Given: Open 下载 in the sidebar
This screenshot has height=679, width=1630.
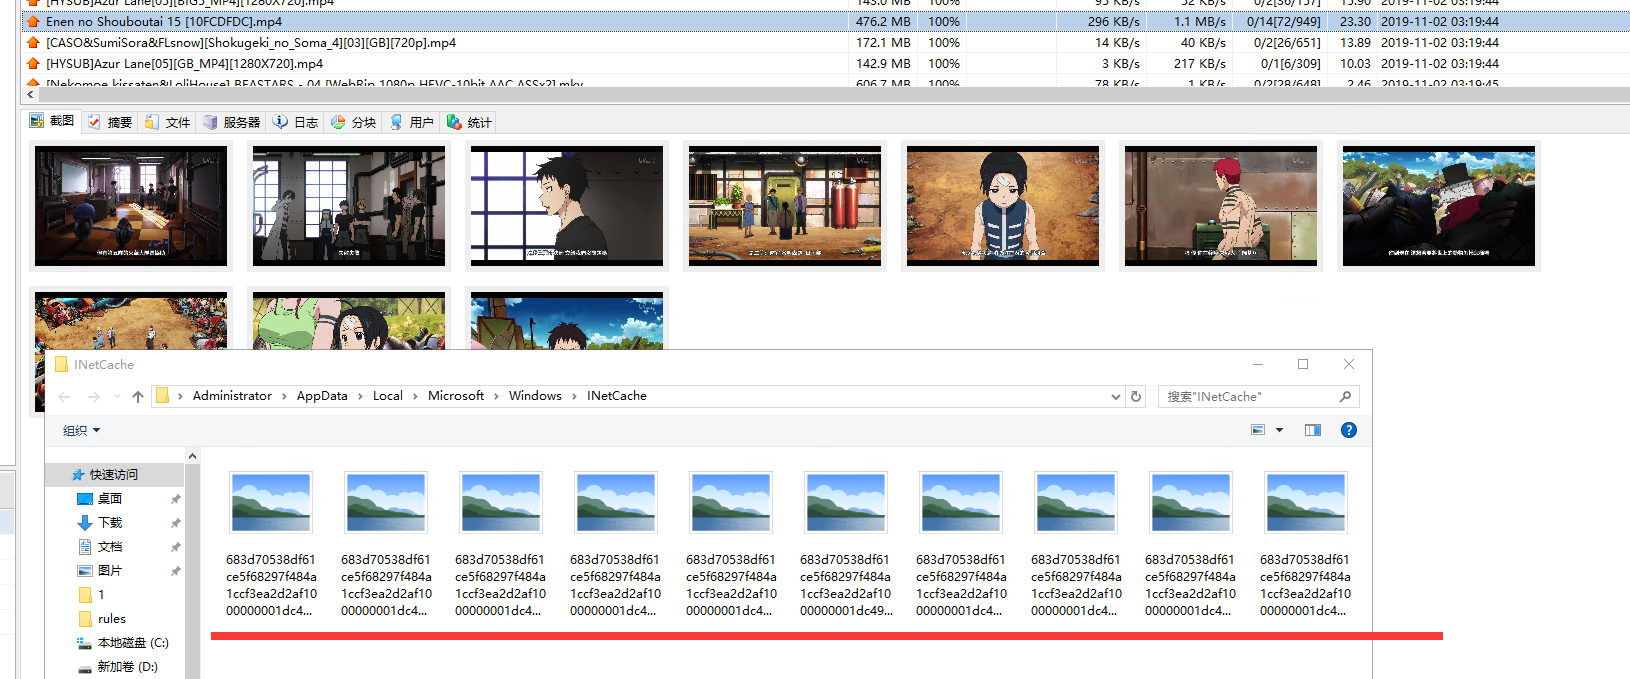Looking at the screenshot, I should point(110,522).
